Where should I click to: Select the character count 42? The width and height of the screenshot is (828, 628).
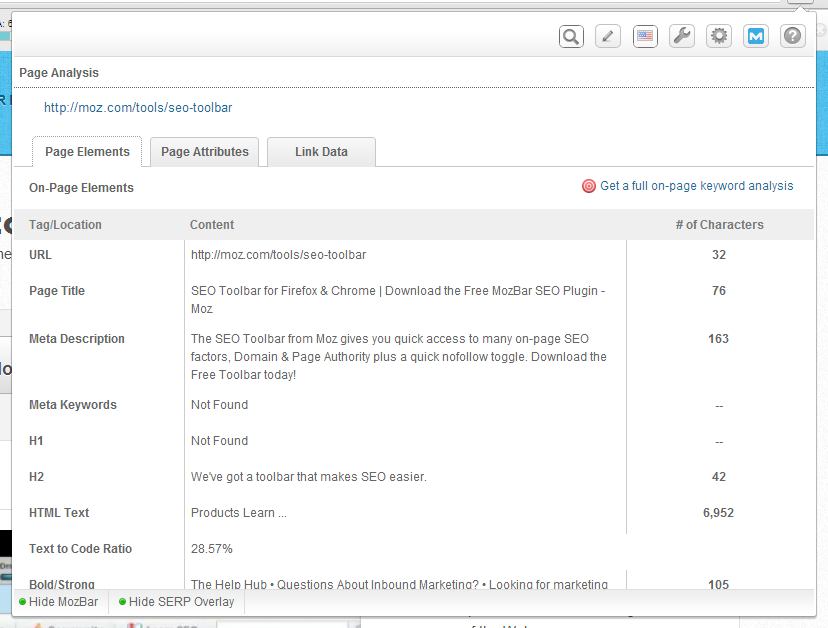pos(719,476)
